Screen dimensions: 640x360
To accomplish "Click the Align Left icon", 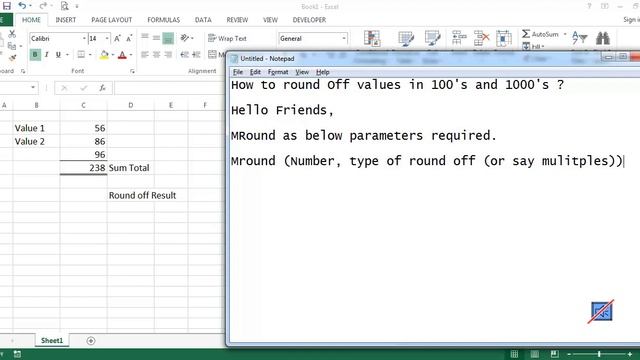I will 145,54.
